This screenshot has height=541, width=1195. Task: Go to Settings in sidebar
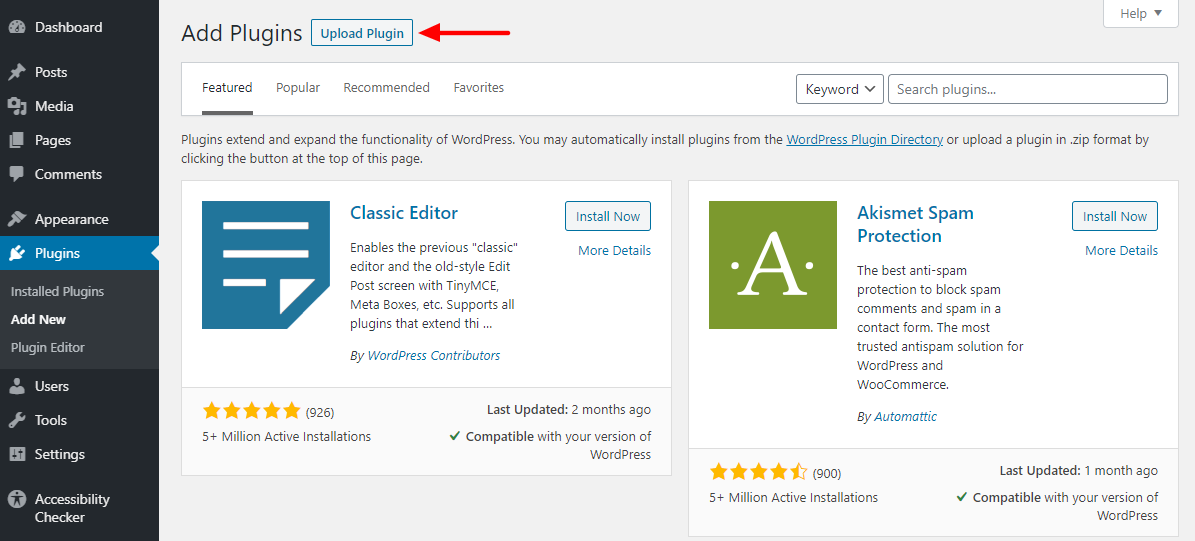pos(60,454)
